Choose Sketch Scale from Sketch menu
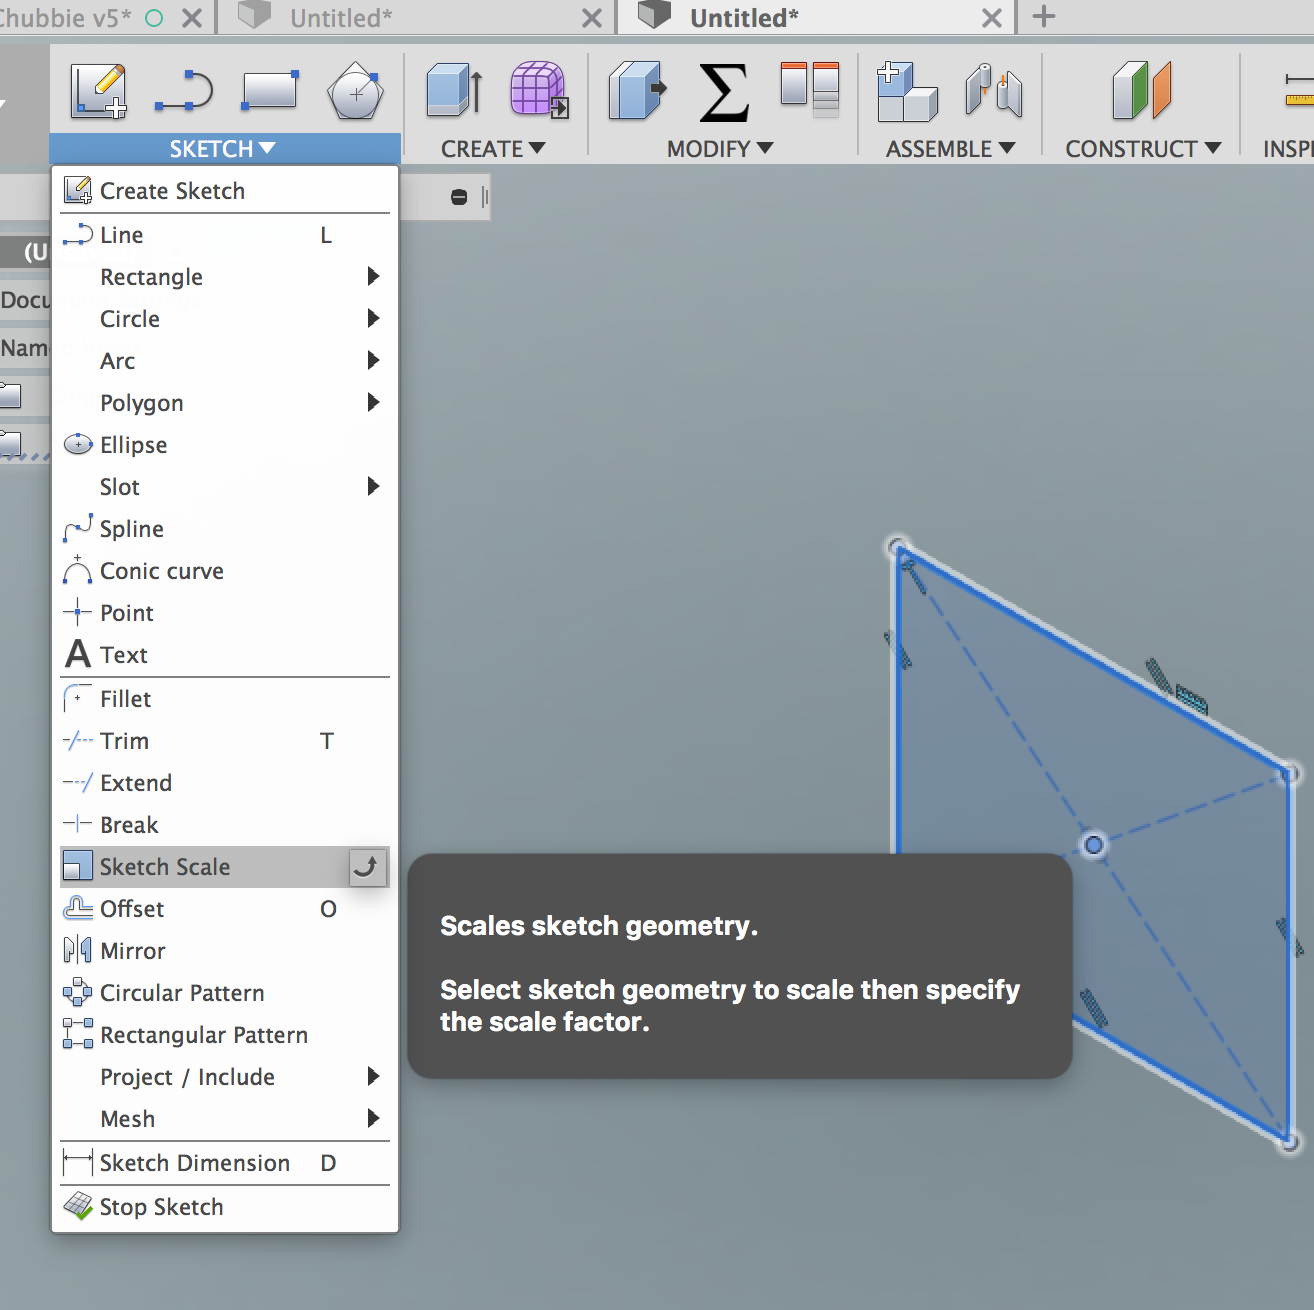 click(x=165, y=867)
